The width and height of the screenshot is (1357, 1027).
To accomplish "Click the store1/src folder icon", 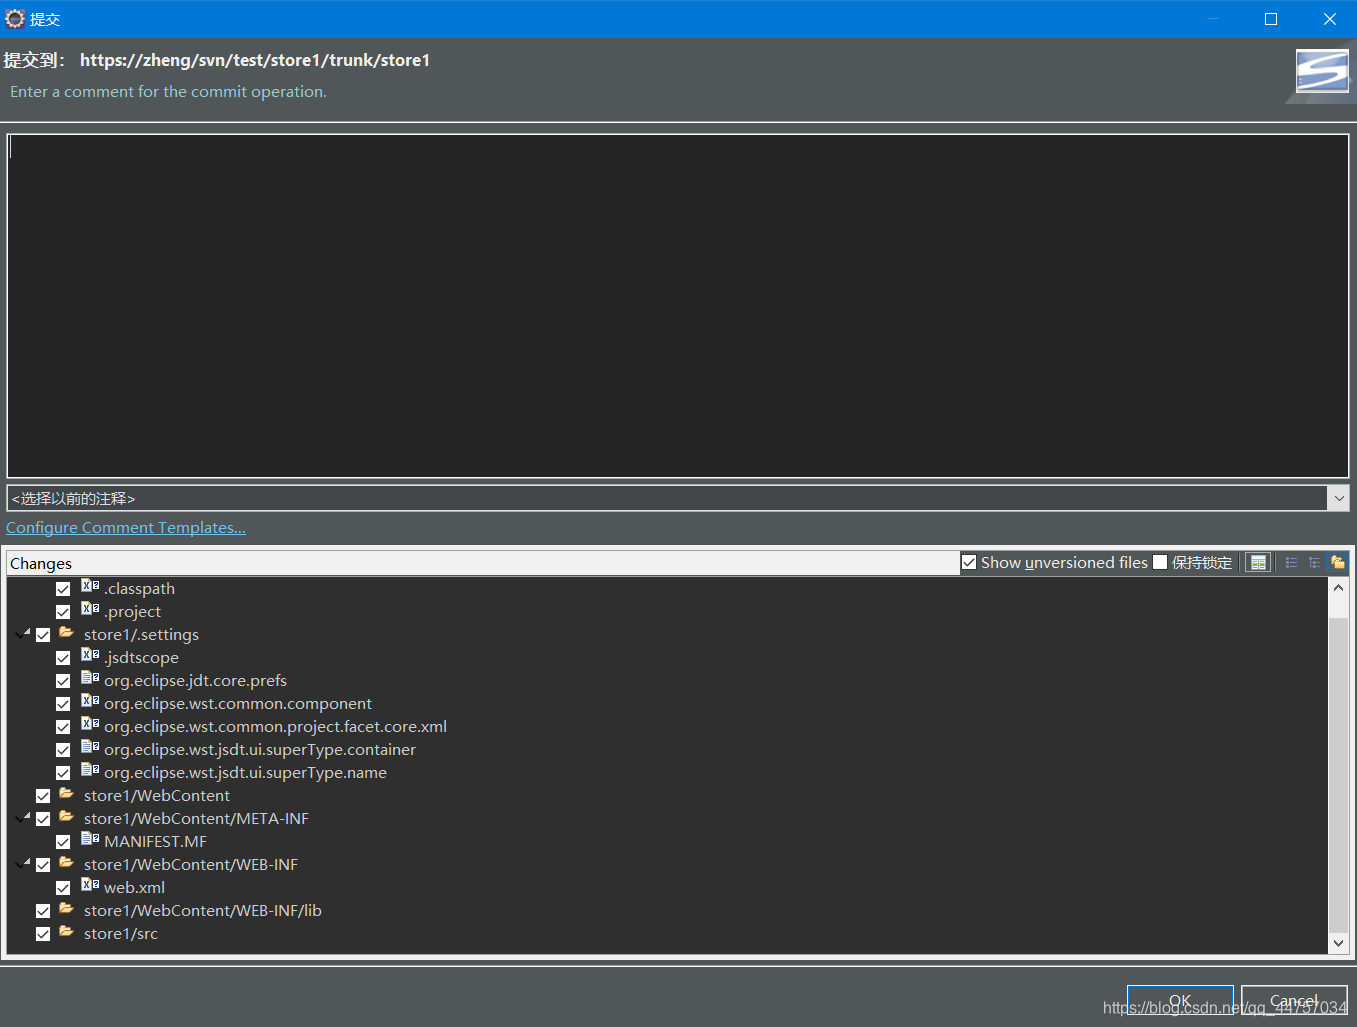I will coord(66,932).
